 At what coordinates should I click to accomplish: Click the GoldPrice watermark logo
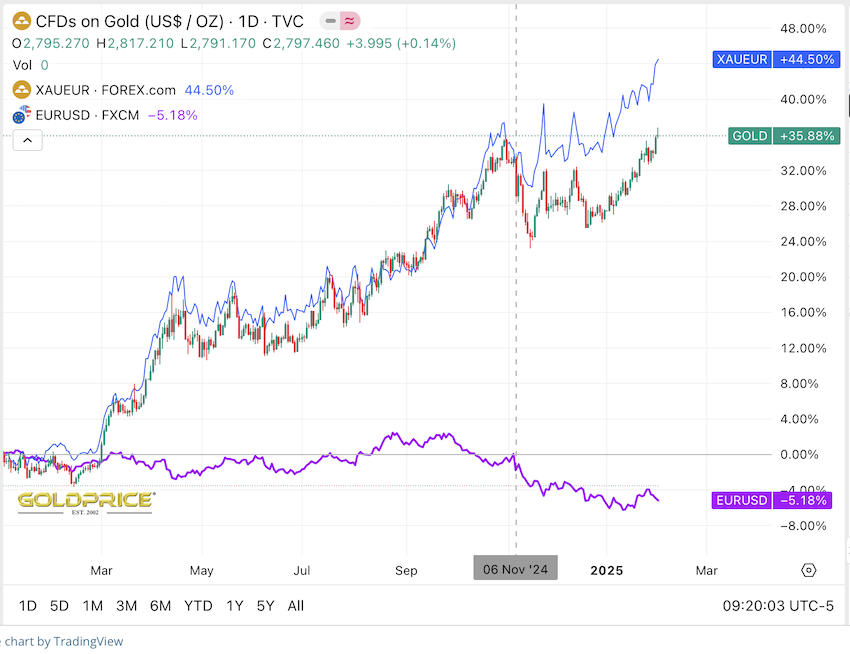pos(85,501)
